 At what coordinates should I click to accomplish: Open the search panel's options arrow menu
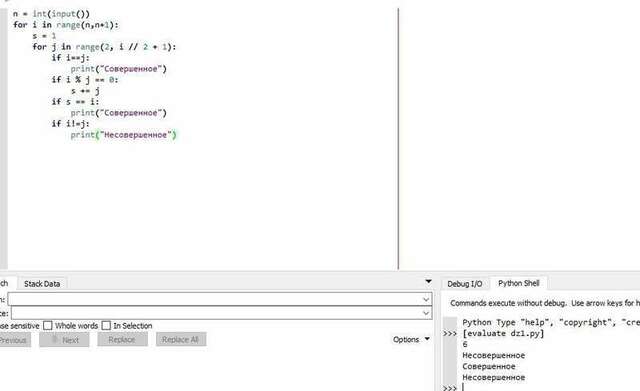(428, 281)
